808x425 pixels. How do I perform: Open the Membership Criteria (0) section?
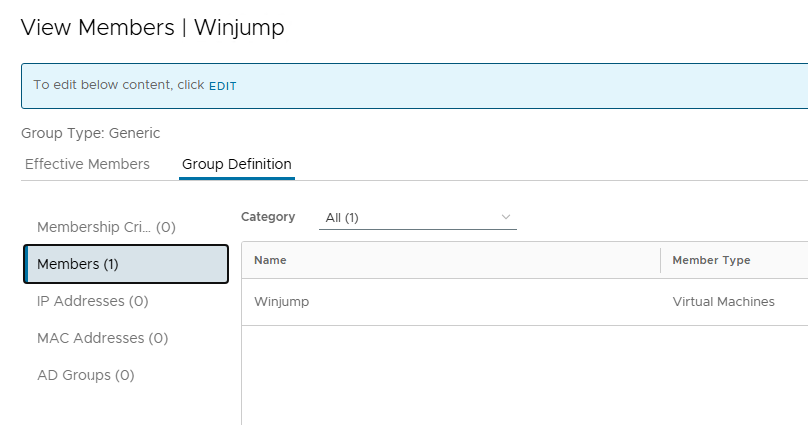point(106,227)
